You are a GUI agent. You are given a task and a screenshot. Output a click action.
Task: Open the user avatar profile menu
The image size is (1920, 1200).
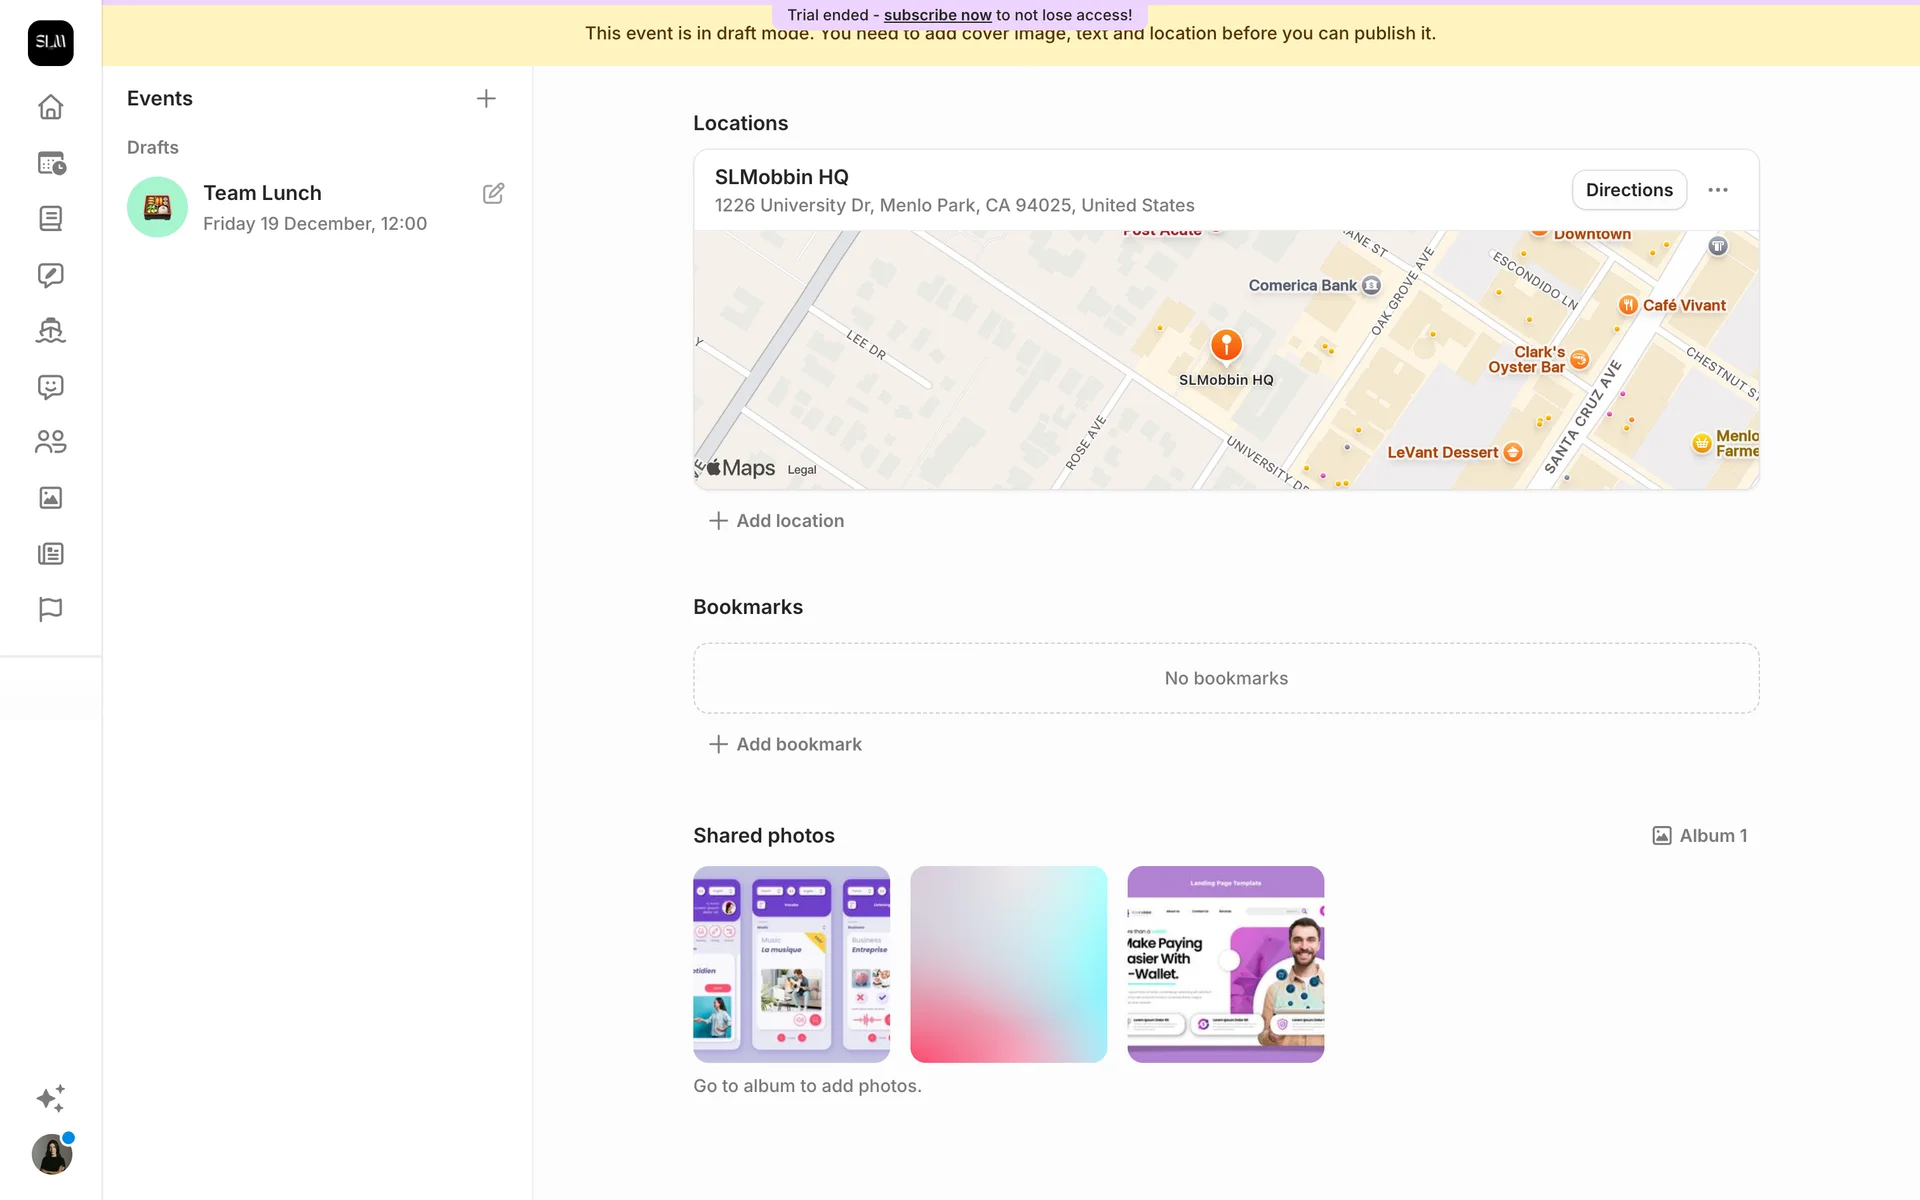(x=52, y=1155)
